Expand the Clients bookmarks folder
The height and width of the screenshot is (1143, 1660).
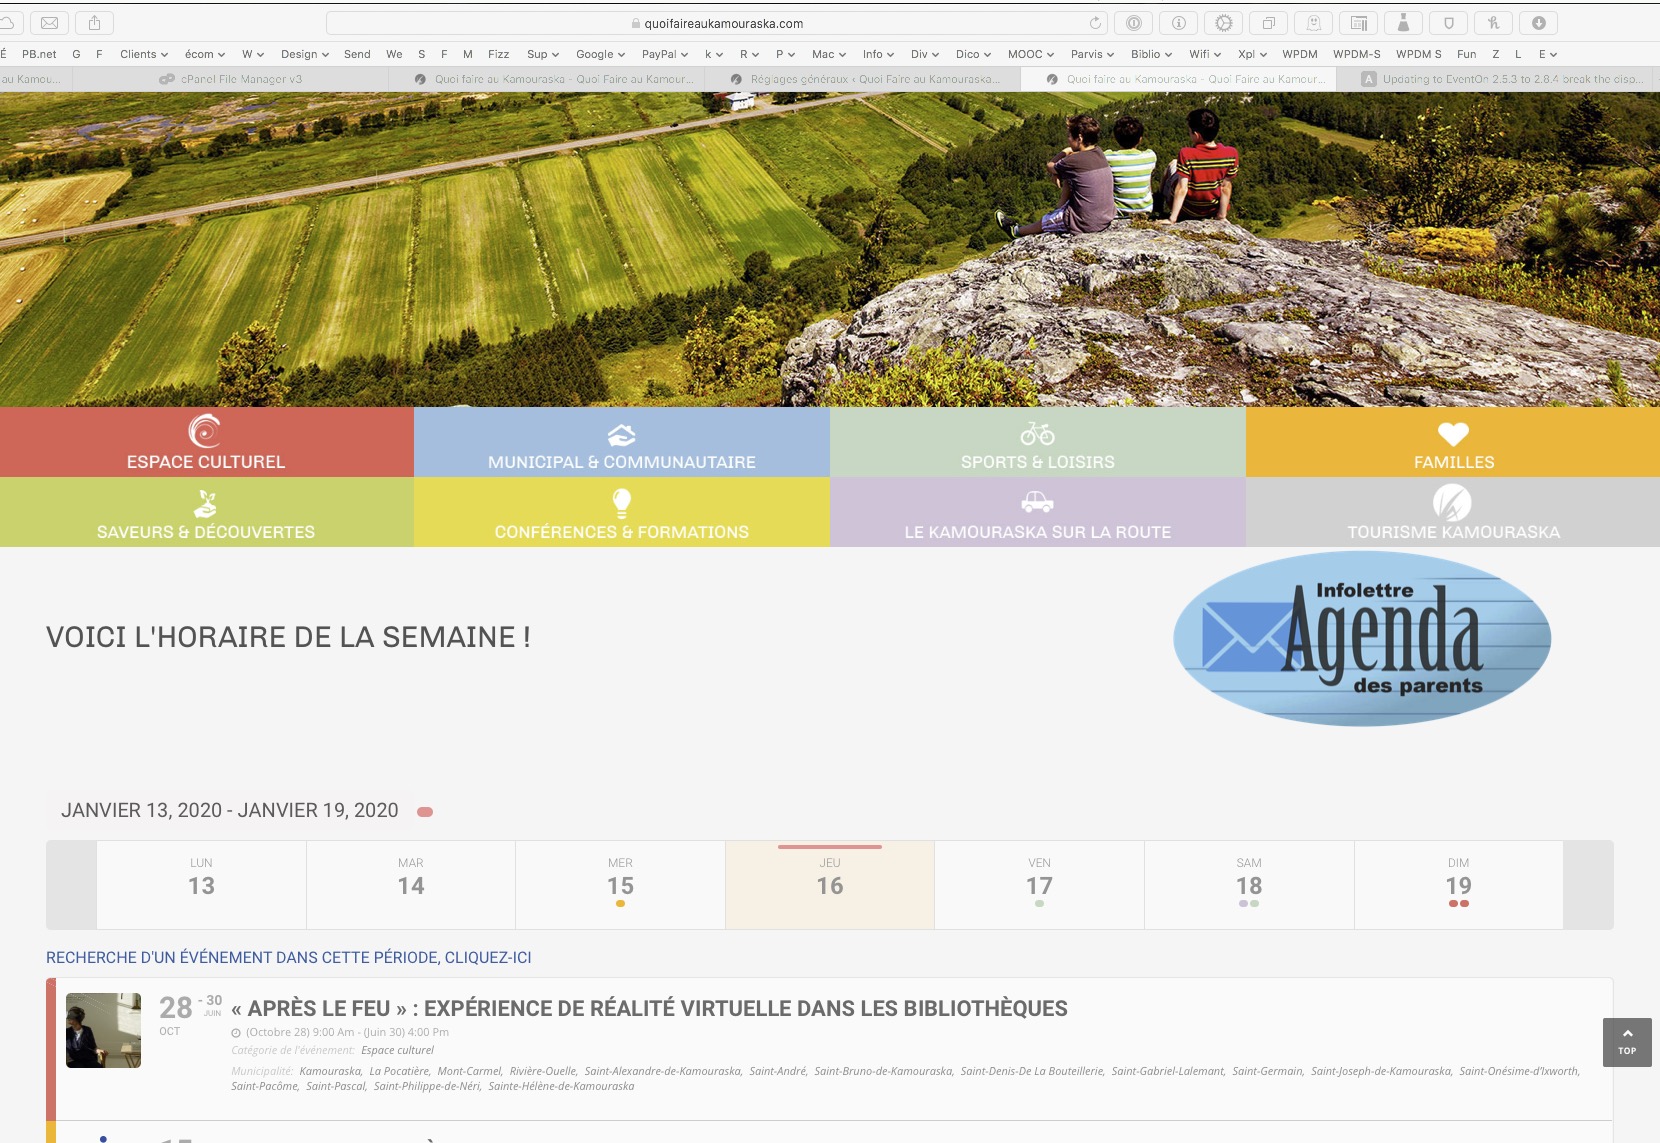(143, 54)
